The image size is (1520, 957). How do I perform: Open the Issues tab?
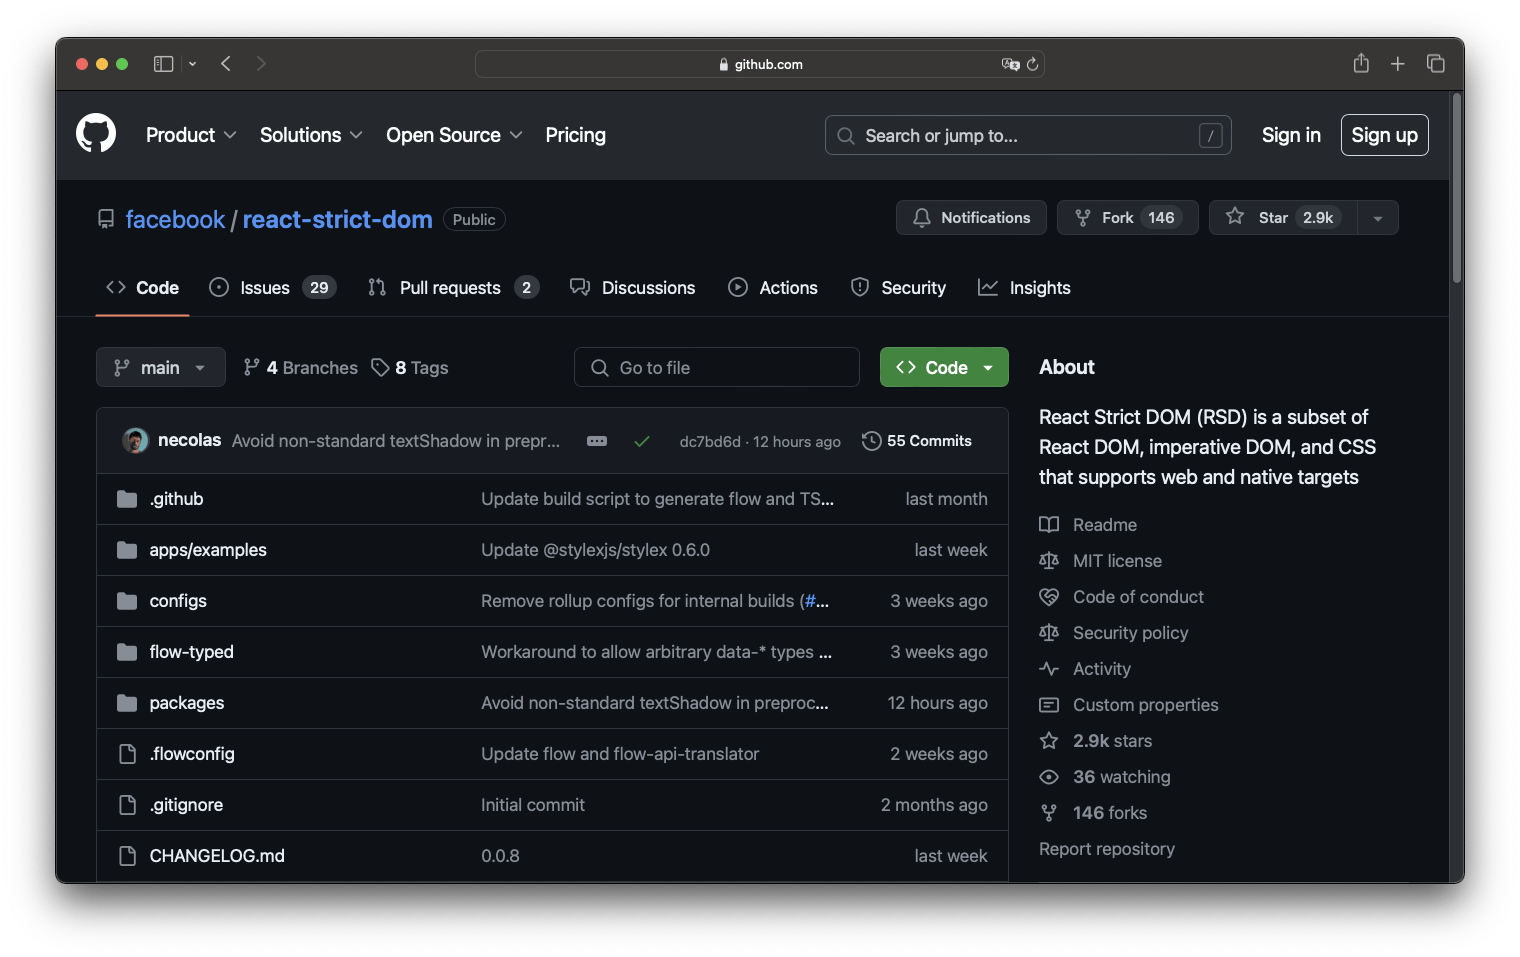pos(273,288)
